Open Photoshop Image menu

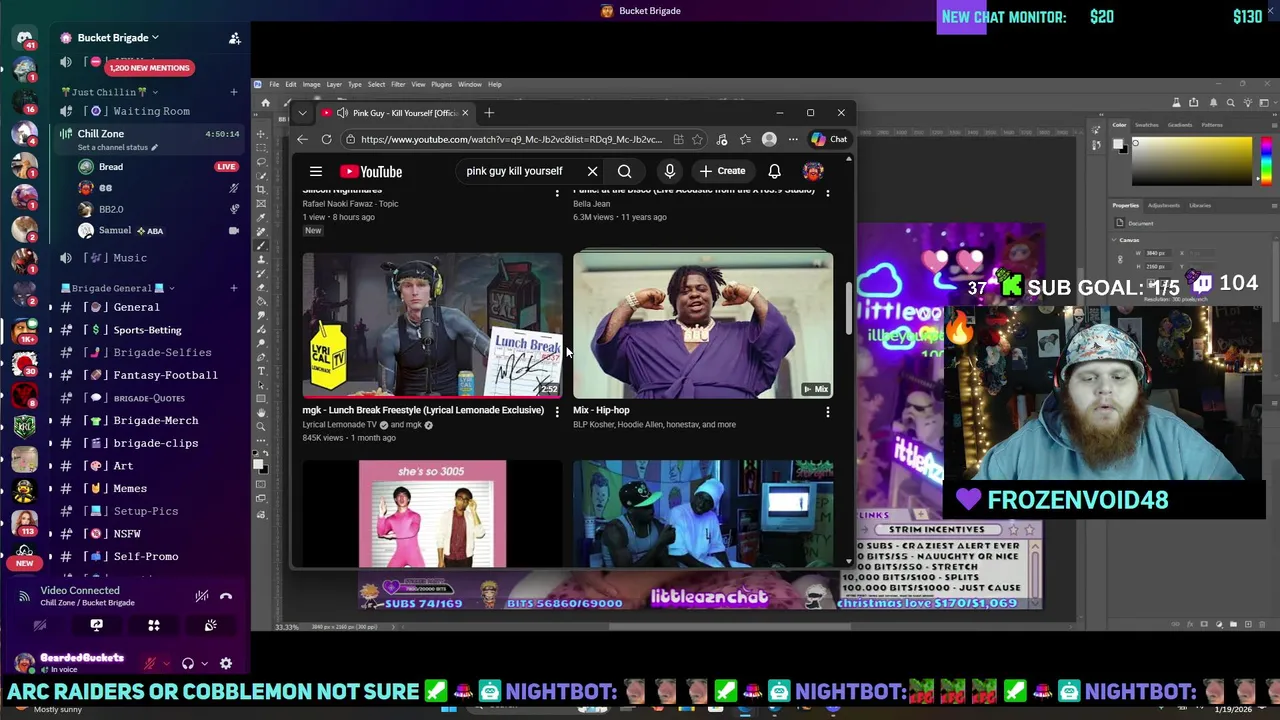pos(311,84)
